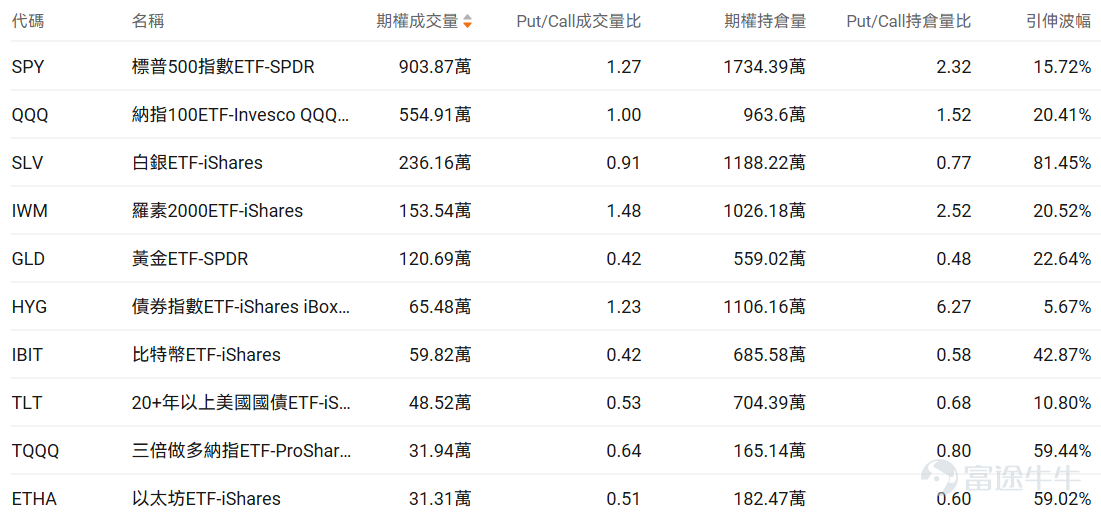1101x514 pixels.
Task: Click TLT's implied volatility 10.80%
Action: pyautogui.click(x=1062, y=403)
